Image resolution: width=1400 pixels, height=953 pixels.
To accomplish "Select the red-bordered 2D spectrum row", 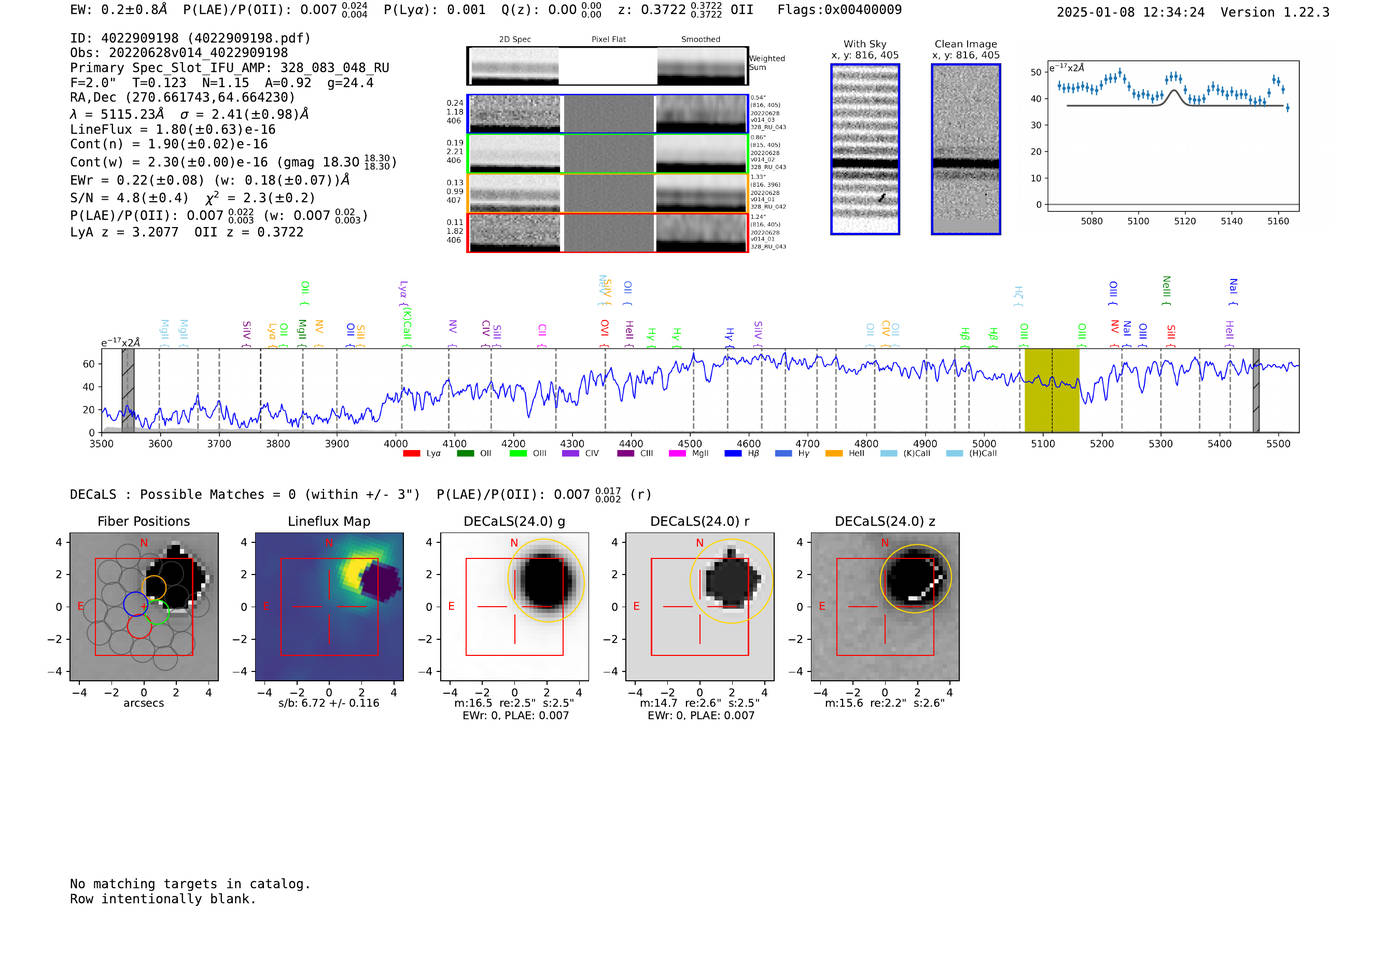I will pyautogui.click(x=607, y=232).
